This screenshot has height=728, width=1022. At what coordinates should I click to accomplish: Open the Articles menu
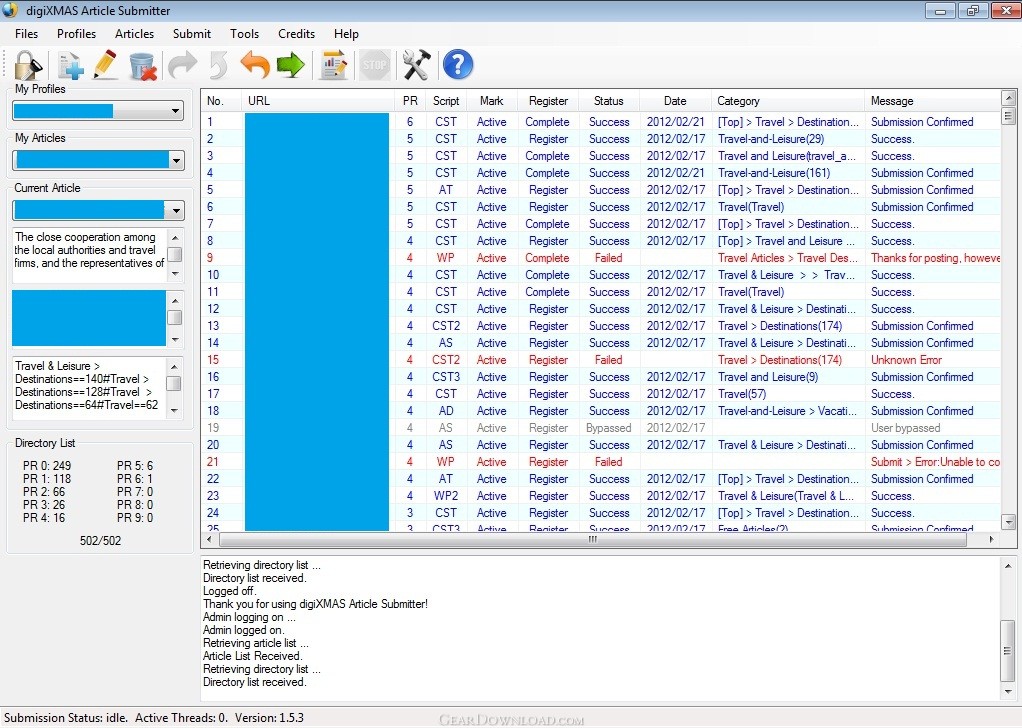tap(134, 34)
